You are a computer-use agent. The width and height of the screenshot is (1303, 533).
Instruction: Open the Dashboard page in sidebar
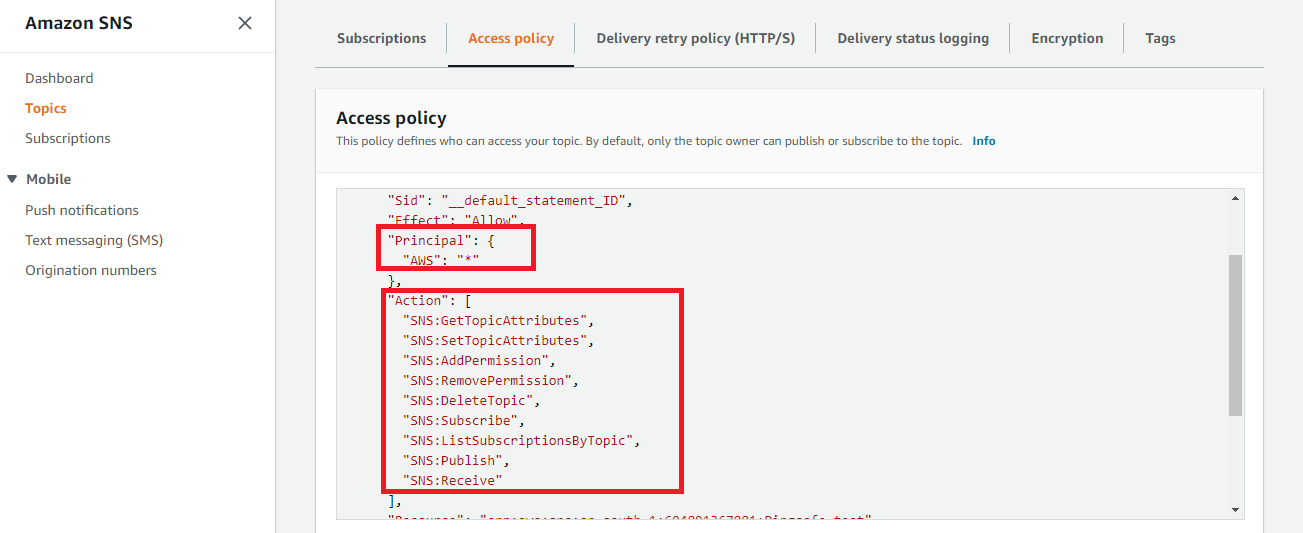(x=59, y=78)
